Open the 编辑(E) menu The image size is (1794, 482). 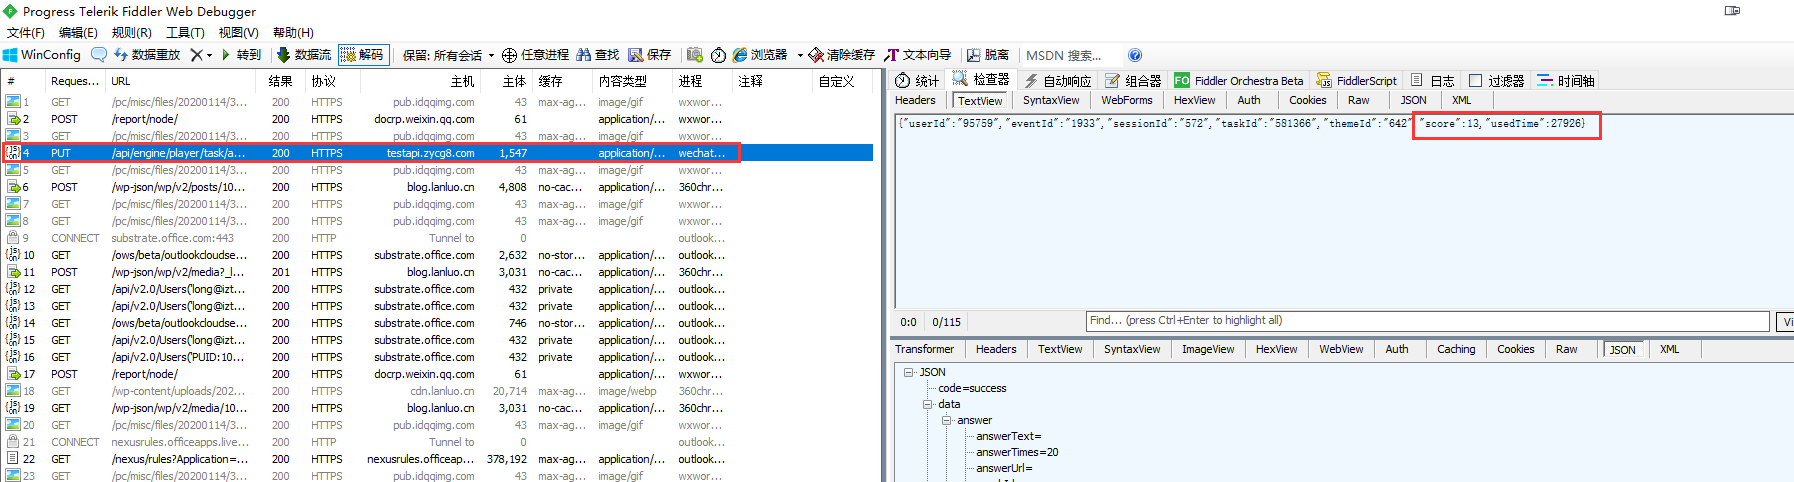click(78, 33)
